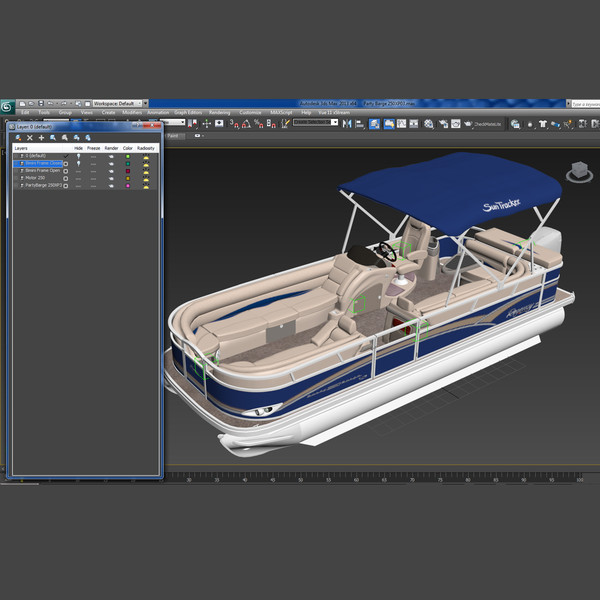Click the Freeze column header
This screenshot has height=600, width=600.
pos(93,148)
